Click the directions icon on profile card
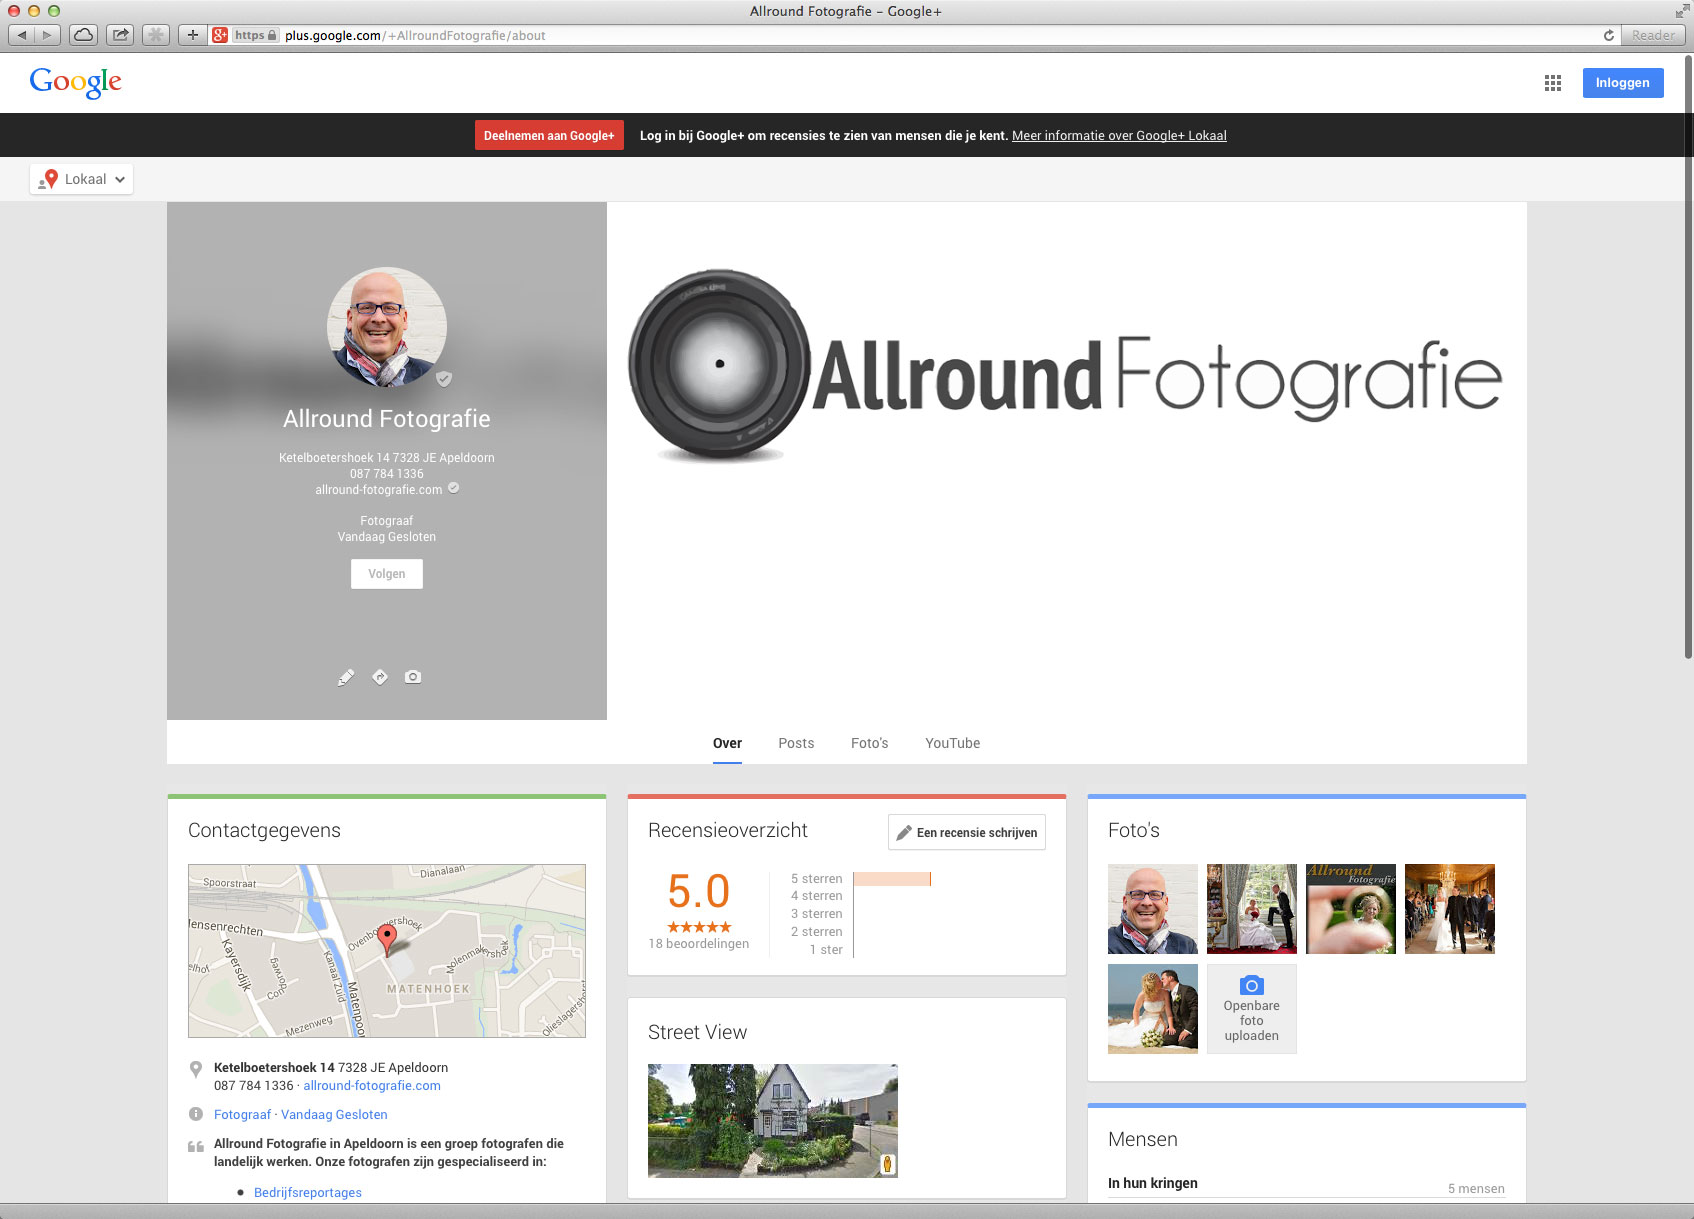Viewport: 1694px width, 1219px height. click(380, 677)
